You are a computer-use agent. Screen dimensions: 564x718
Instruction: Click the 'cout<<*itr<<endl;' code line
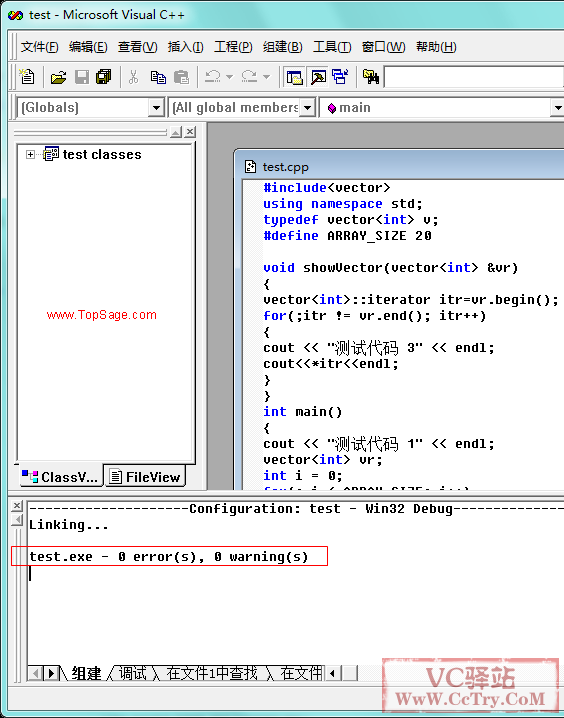(x=331, y=364)
